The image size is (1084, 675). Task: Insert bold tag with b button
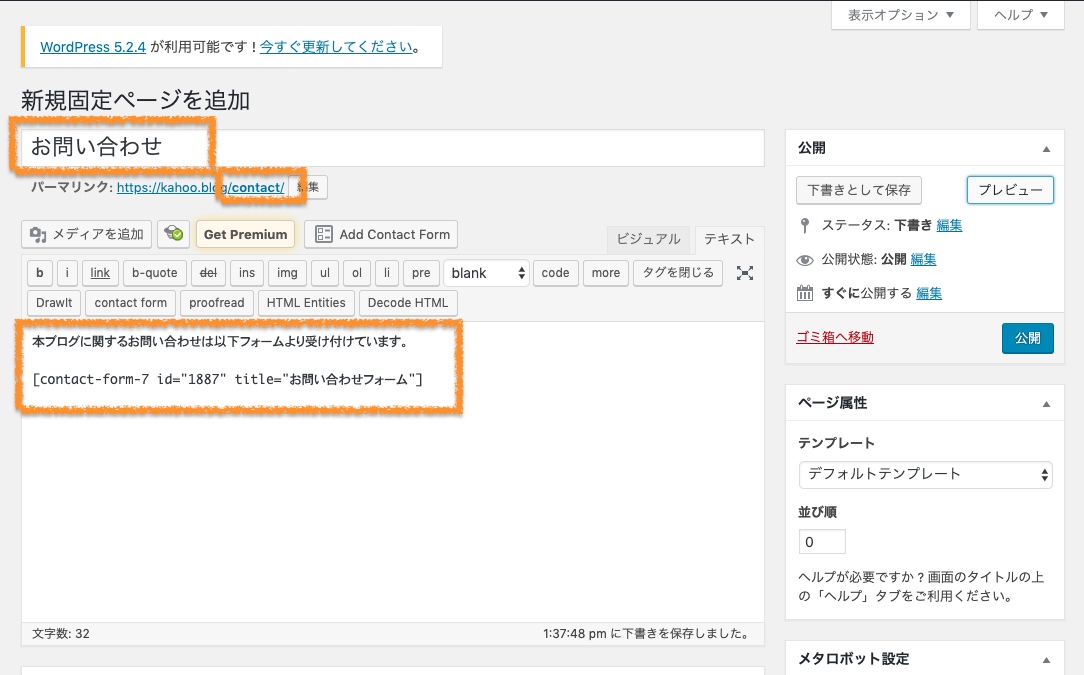click(x=39, y=273)
